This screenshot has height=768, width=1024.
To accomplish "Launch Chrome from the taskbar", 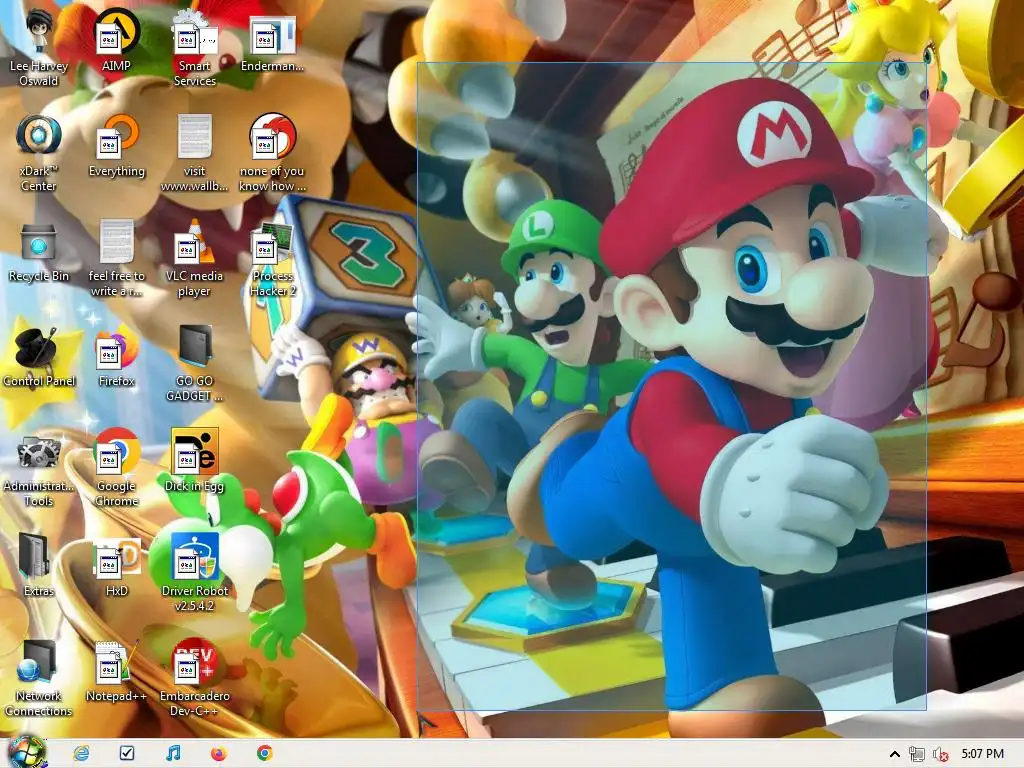I will [x=264, y=754].
